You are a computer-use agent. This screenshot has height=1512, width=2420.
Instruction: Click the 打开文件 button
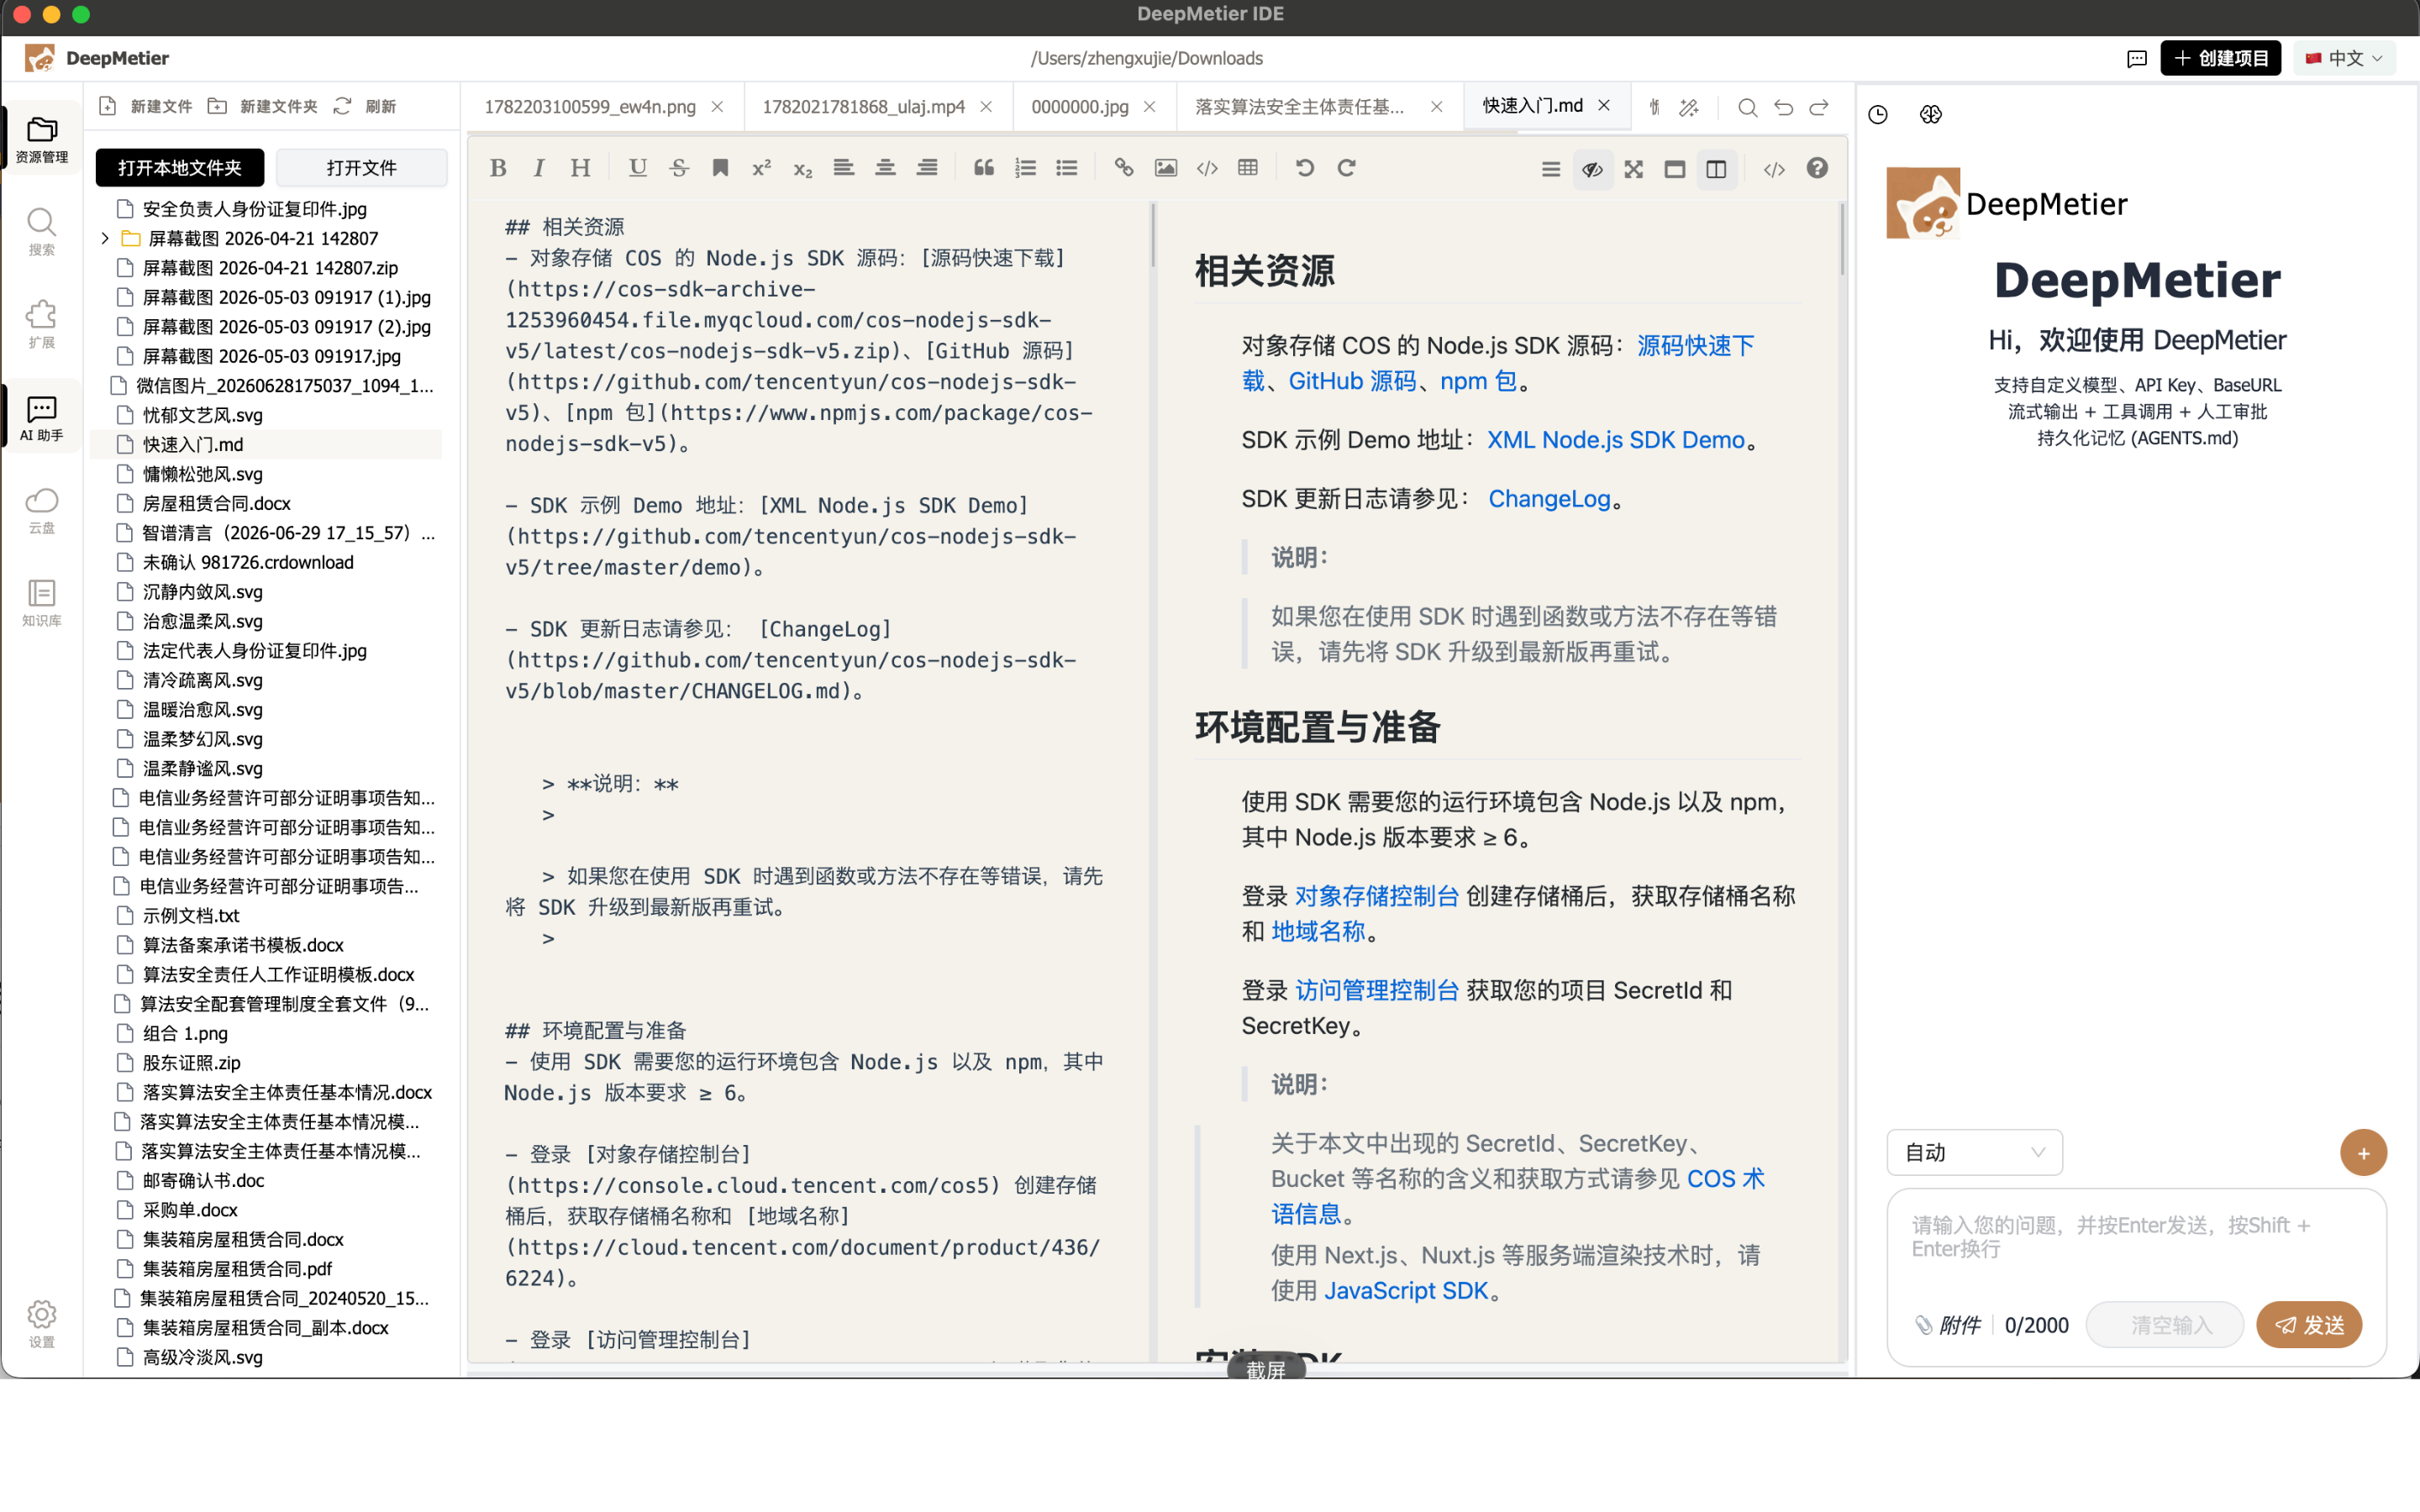click(x=361, y=167)
